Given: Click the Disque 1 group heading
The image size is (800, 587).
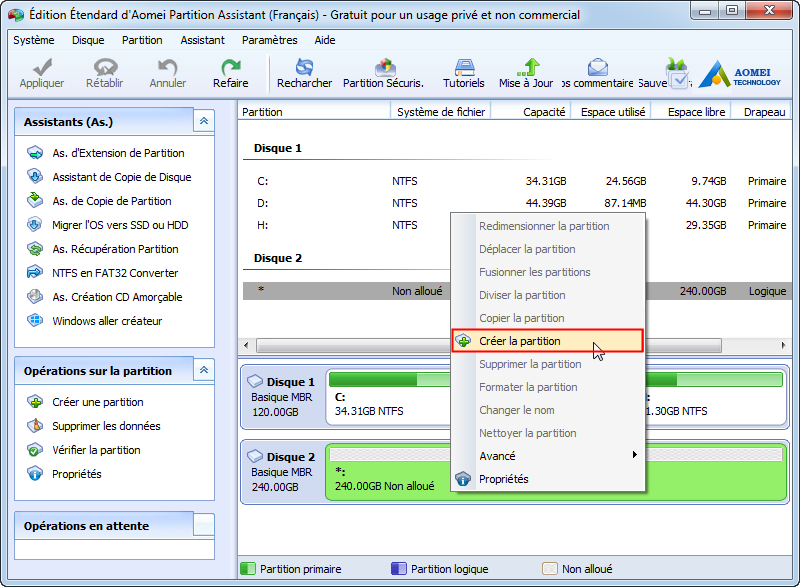Looking at the screenshot, I should point(278,148).
